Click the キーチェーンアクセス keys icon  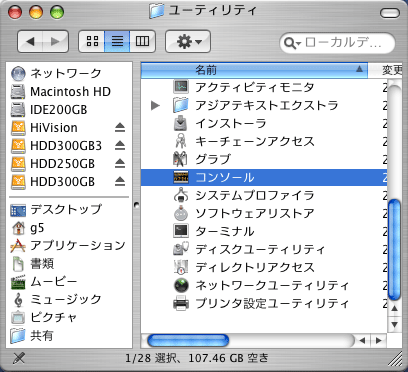[x=181, y=141]
